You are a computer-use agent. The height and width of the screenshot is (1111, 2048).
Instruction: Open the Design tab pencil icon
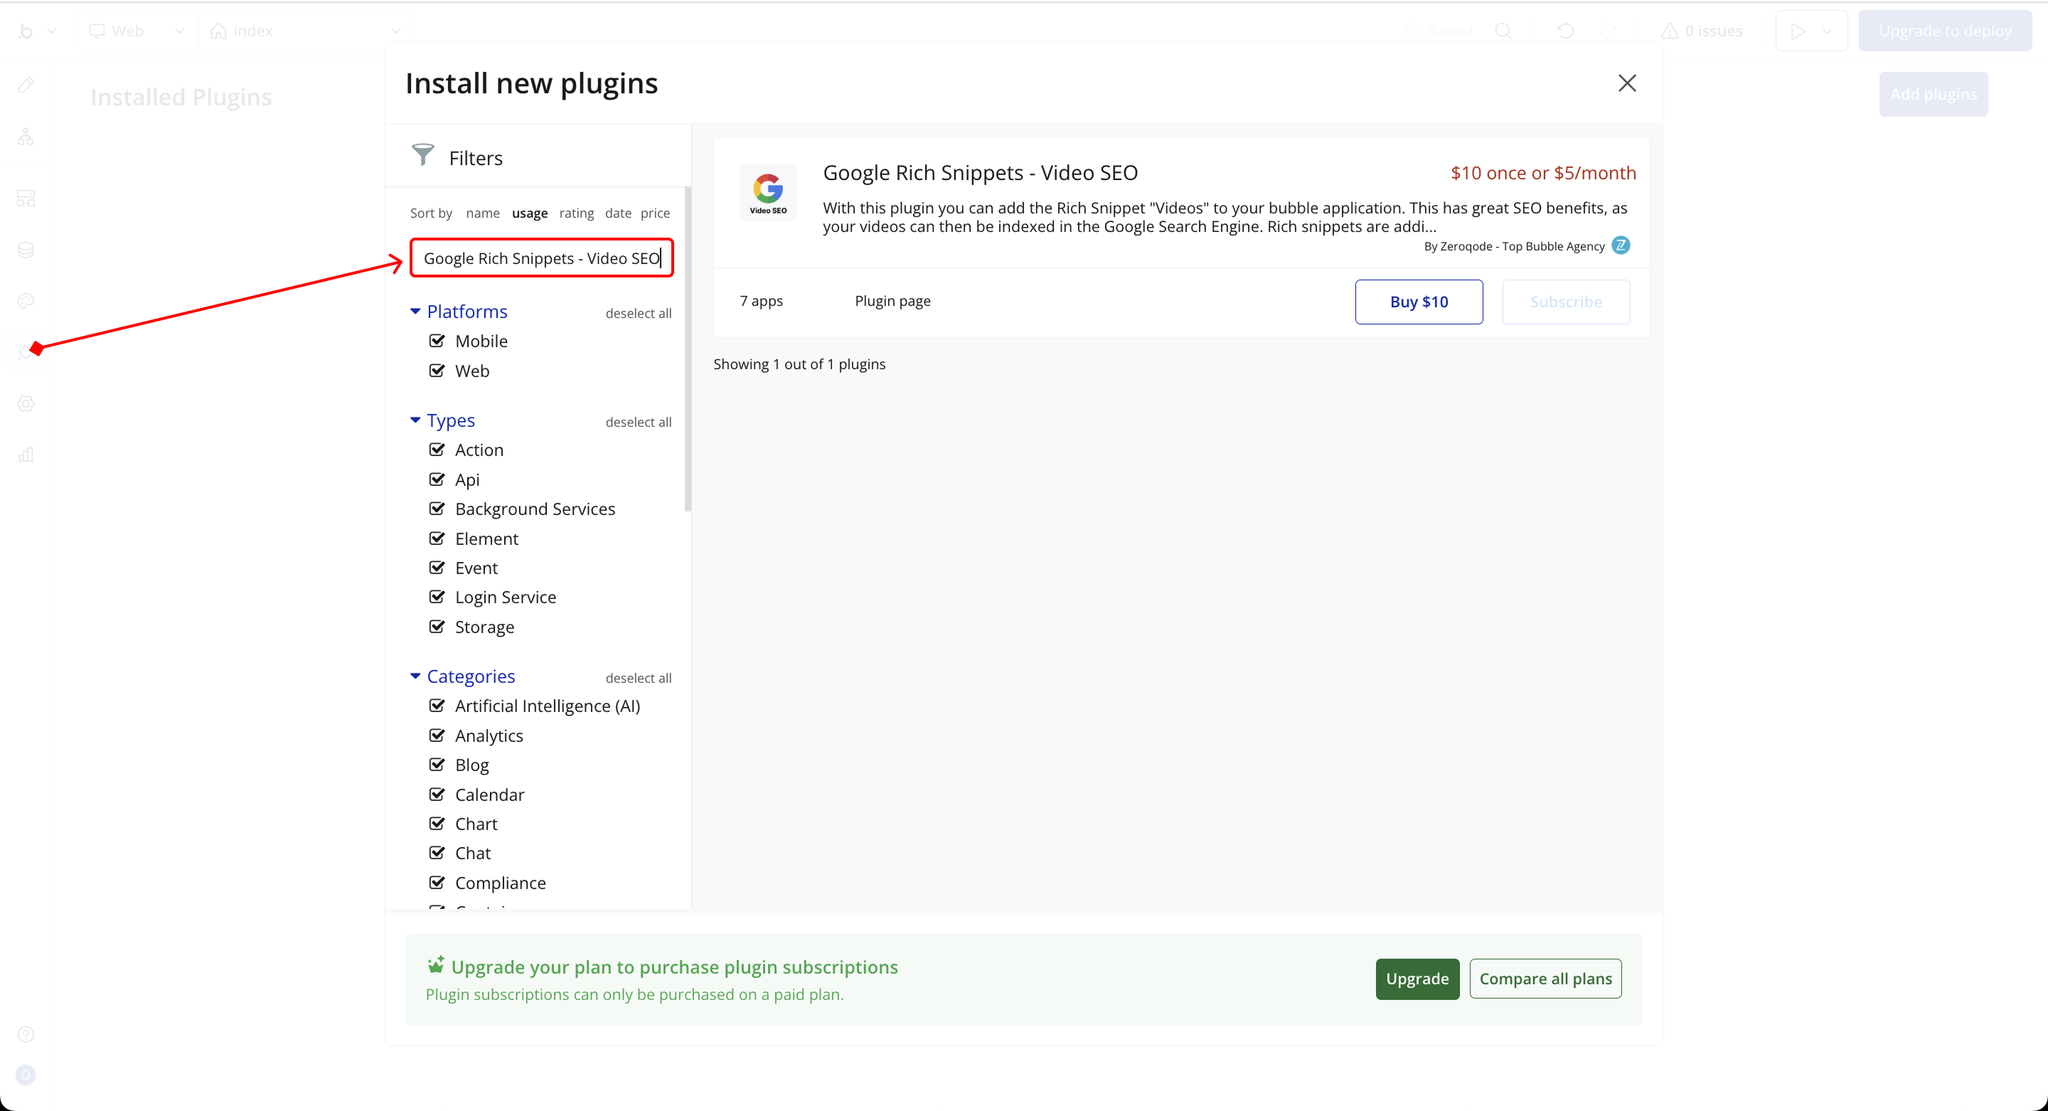(x=26, y=85)
